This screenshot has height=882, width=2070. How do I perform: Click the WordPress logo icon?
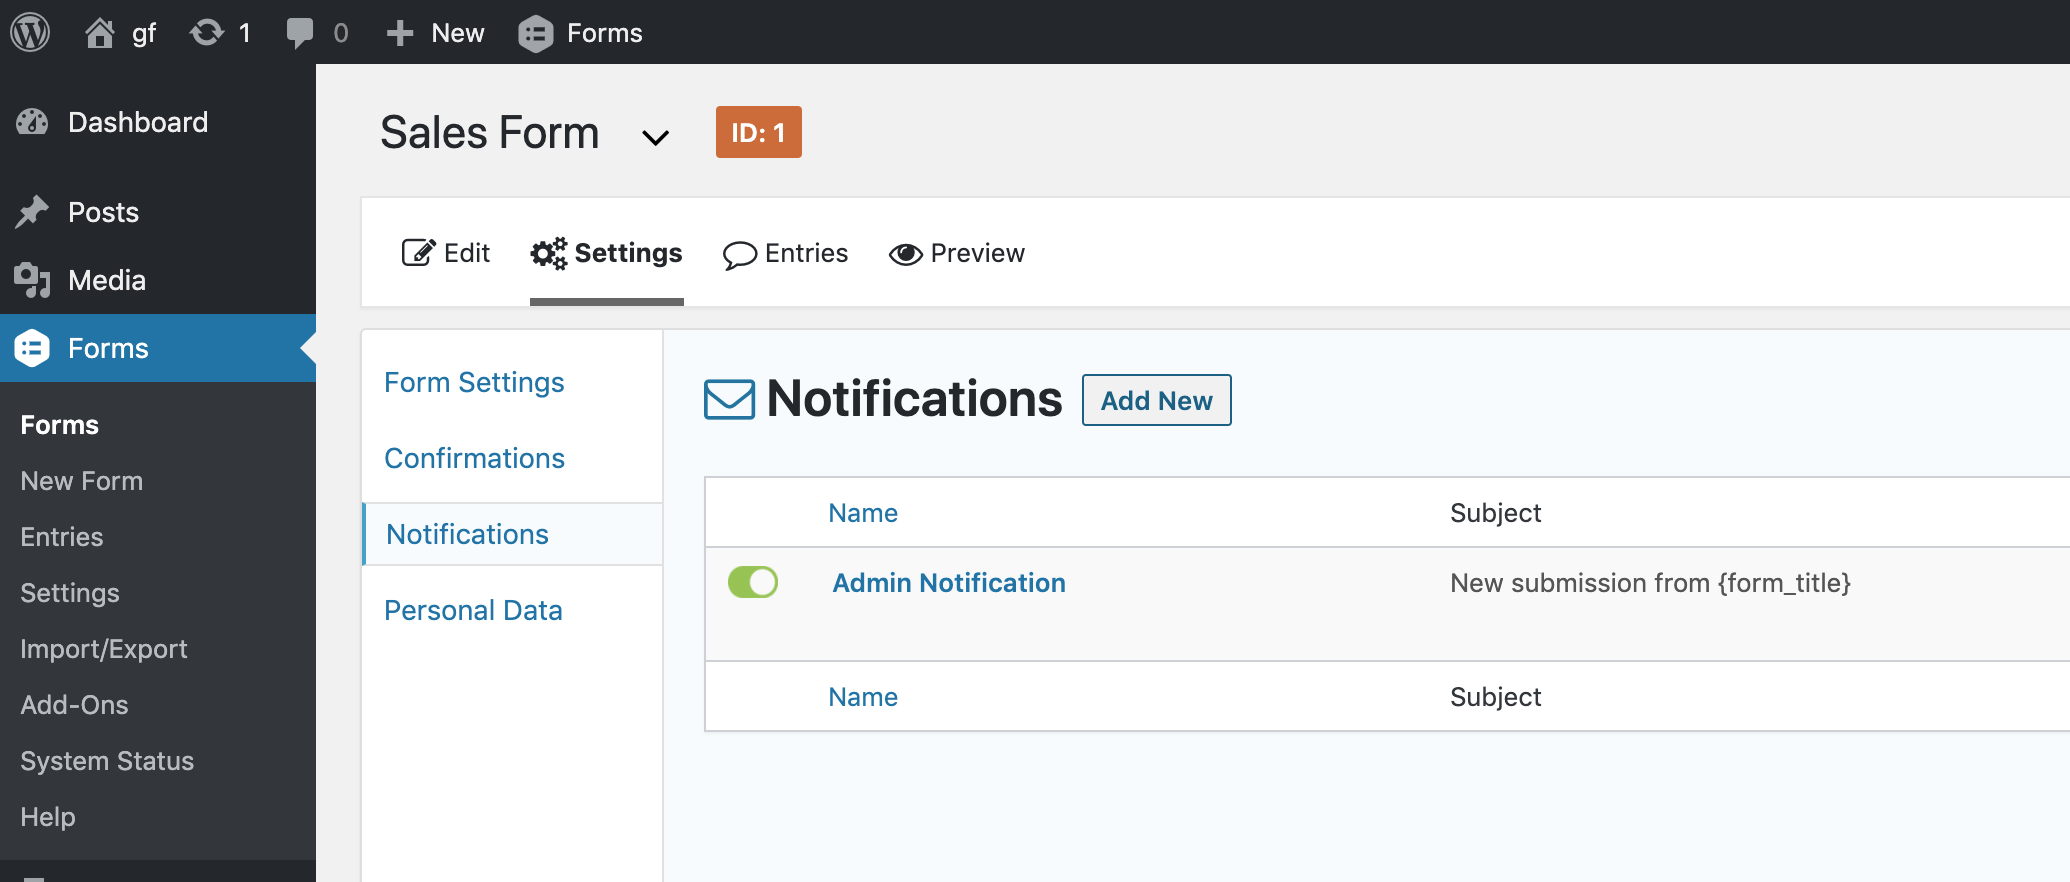pyautogui.click(x=30, y=32)
